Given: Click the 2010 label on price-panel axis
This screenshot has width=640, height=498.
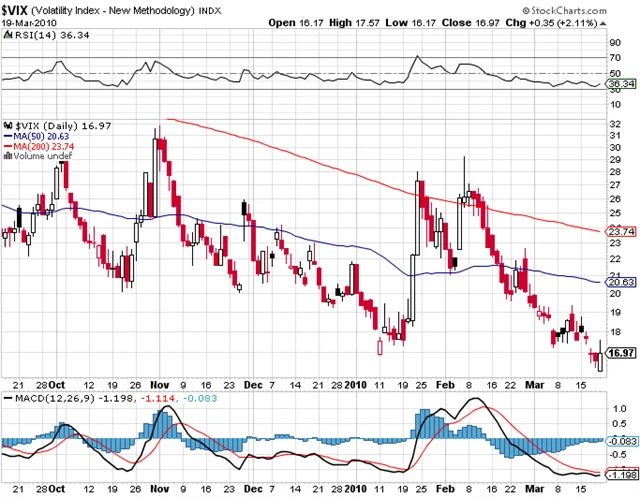Looking at the screenshot, I should pyautogui.click(x=356, y=385).
